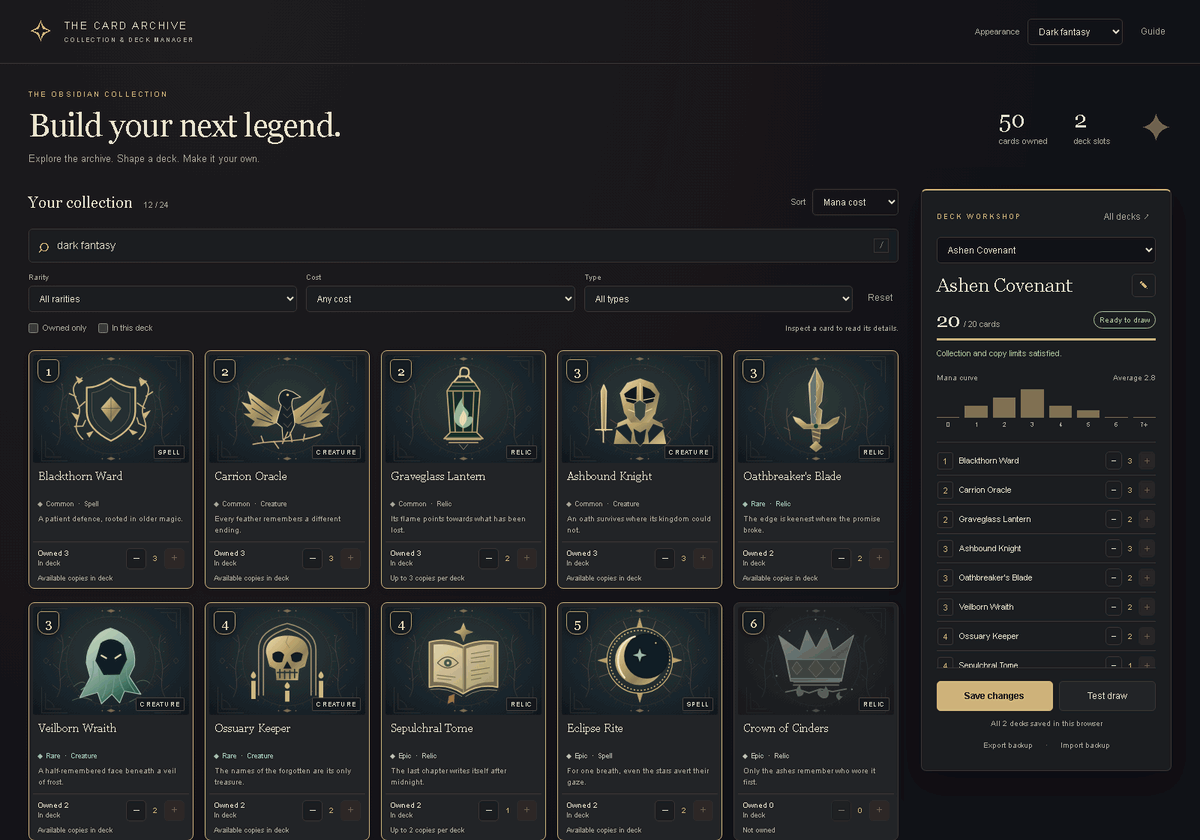The width and height of the screenshot is (1200, 840).
Task: Click the Test draw button
Action: click(x=1107, y=696)
